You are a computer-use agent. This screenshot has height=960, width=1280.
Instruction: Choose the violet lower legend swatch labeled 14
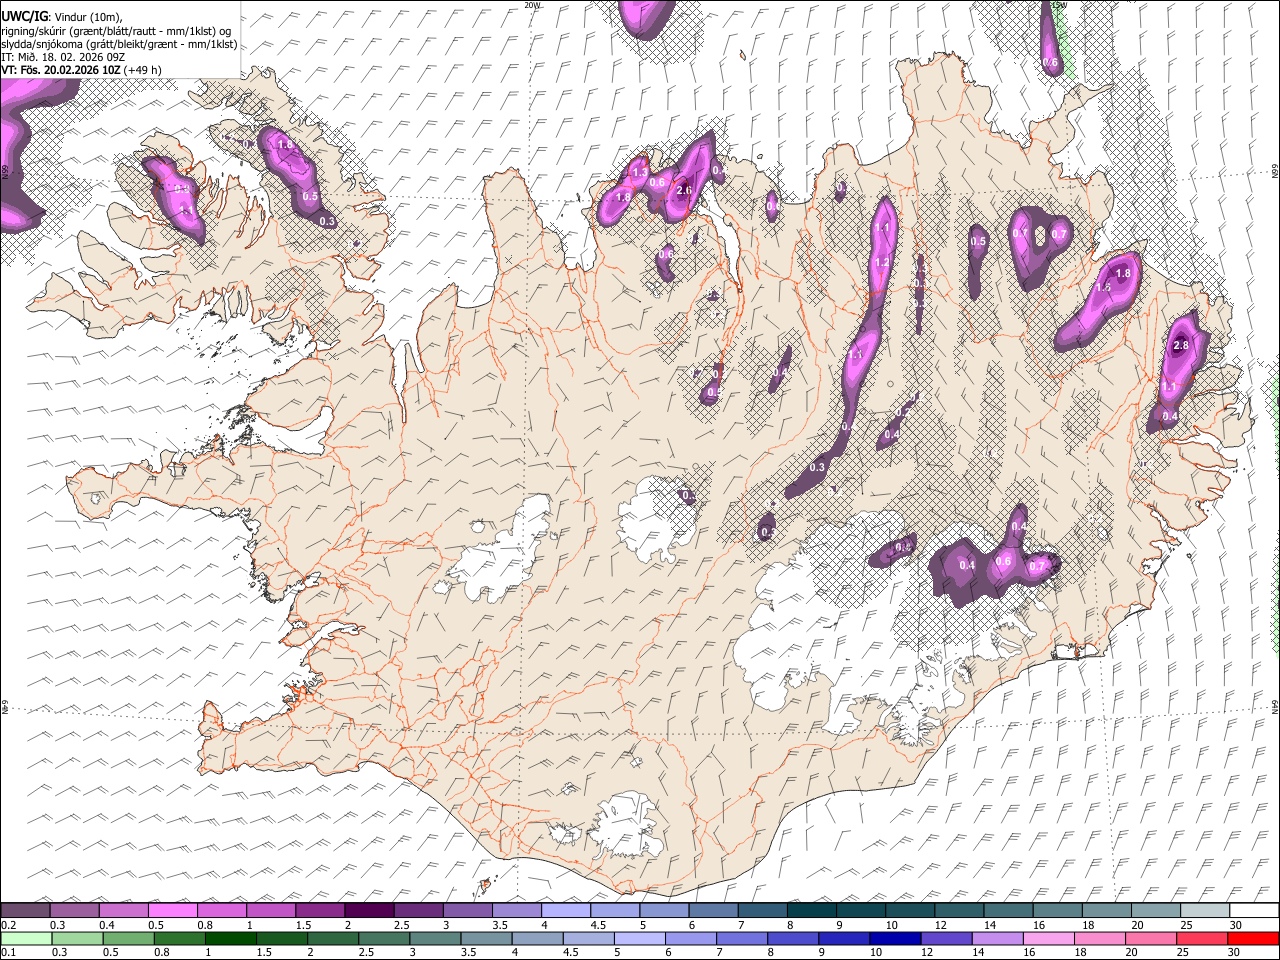997,938
